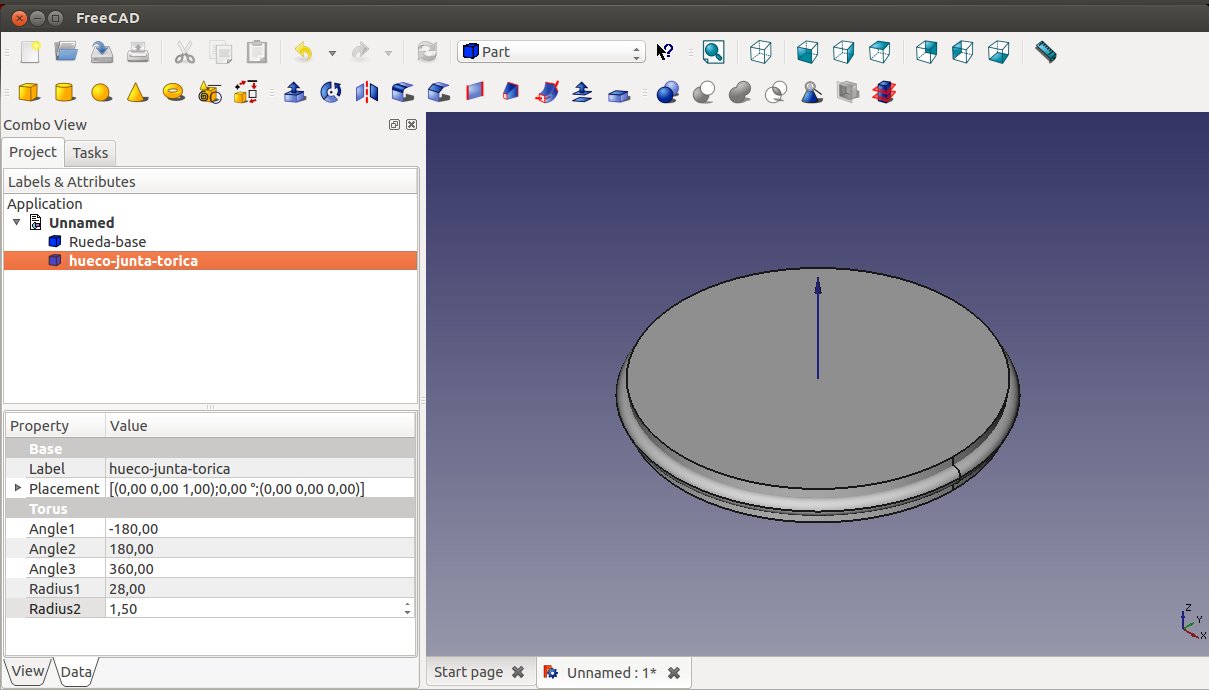The height and width of the screenshot is (690, 1209).
Task: Insert a cone using the toolbar
Action: click(137, 93)
